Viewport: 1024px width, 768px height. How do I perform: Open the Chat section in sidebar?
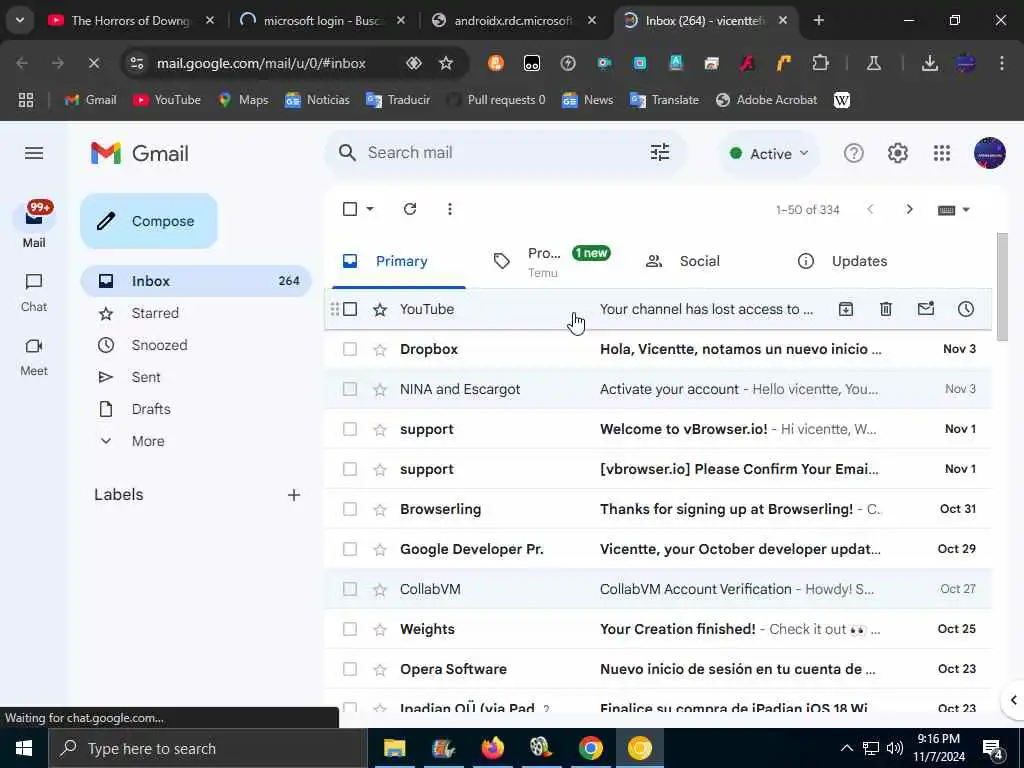click(x=34, y=293)
